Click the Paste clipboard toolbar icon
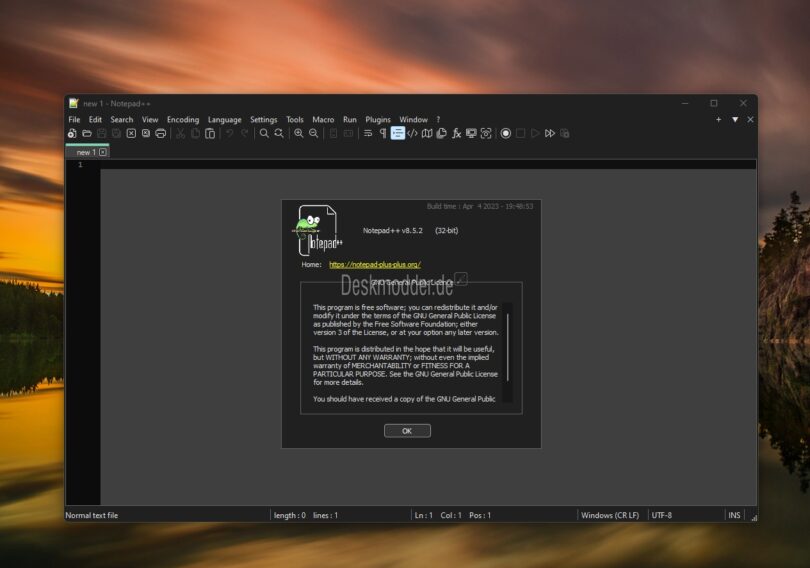This screenshot has width=810, height=568. pos(210,133)
